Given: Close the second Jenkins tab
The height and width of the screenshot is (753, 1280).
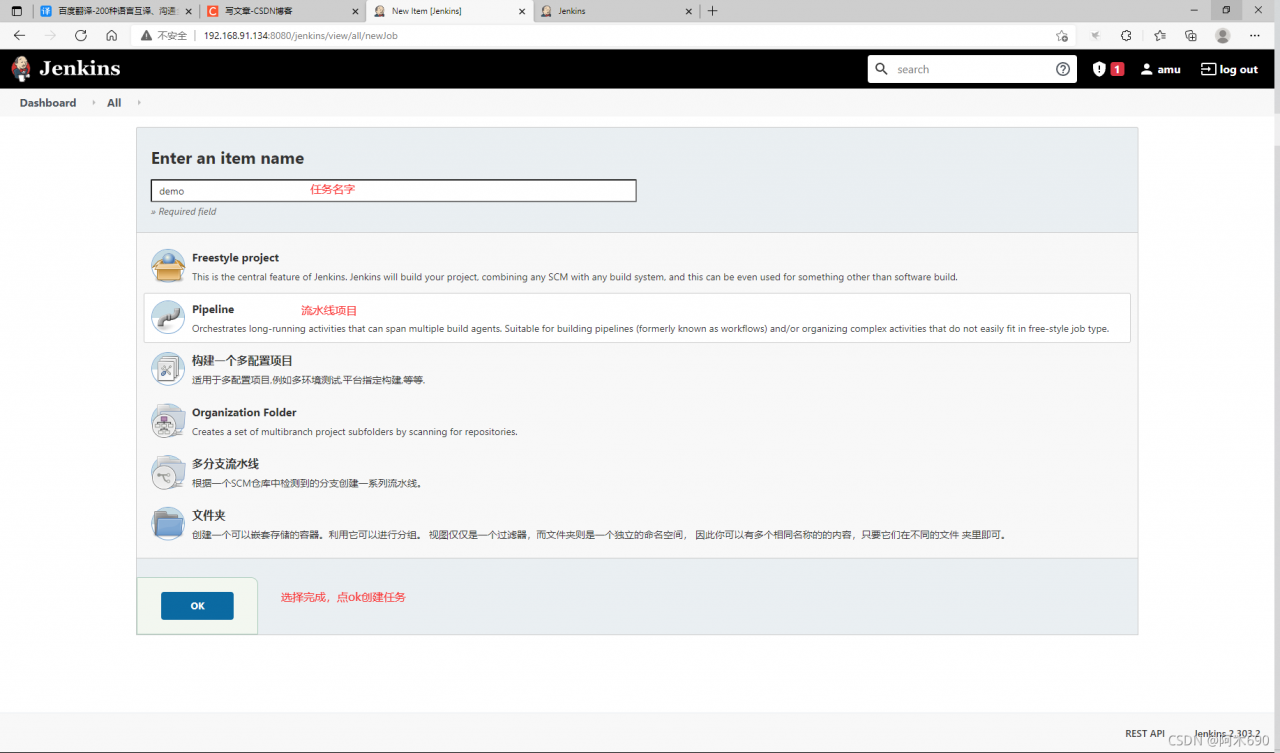Looking at the screenshot, I should (687, 11).
